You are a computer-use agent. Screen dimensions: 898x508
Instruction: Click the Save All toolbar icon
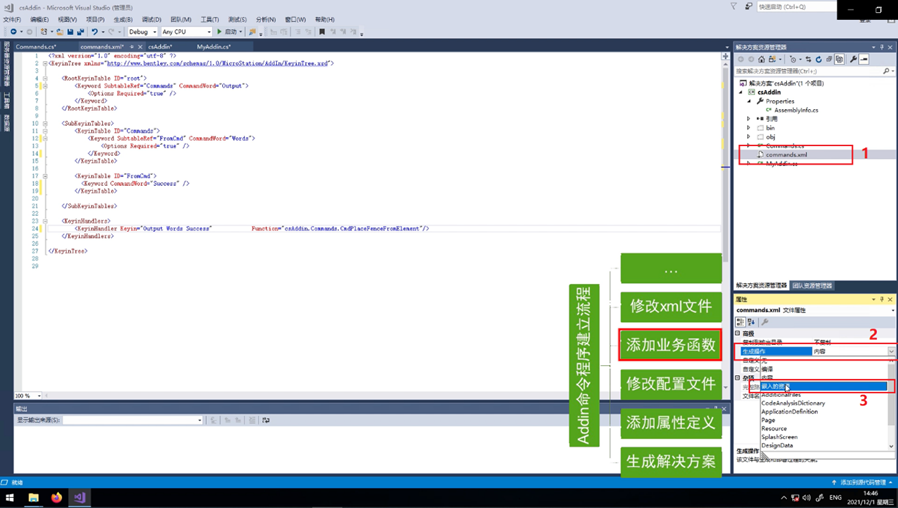coord(80,31)
